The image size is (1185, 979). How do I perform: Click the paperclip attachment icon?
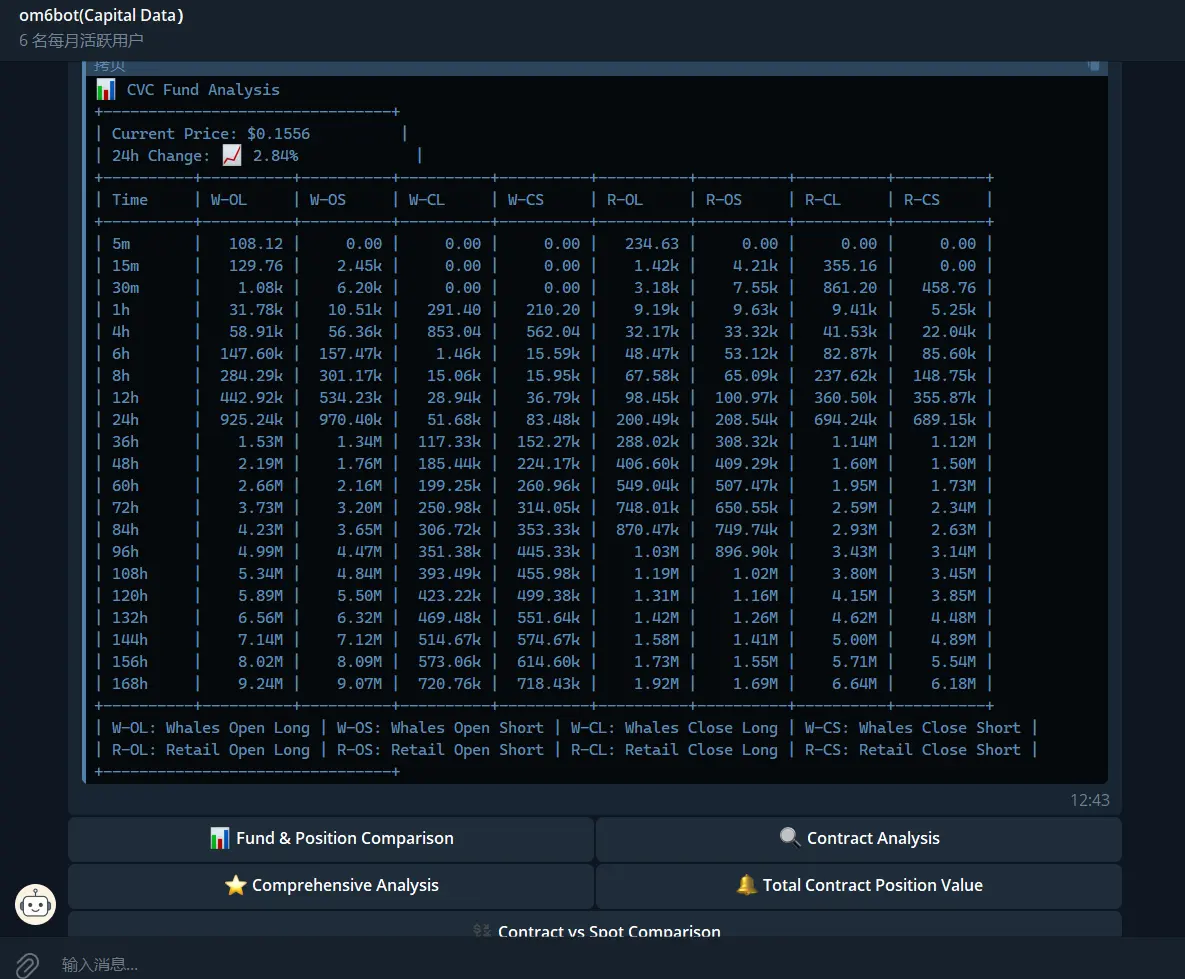pyautogui.click(x=27, y=965)
